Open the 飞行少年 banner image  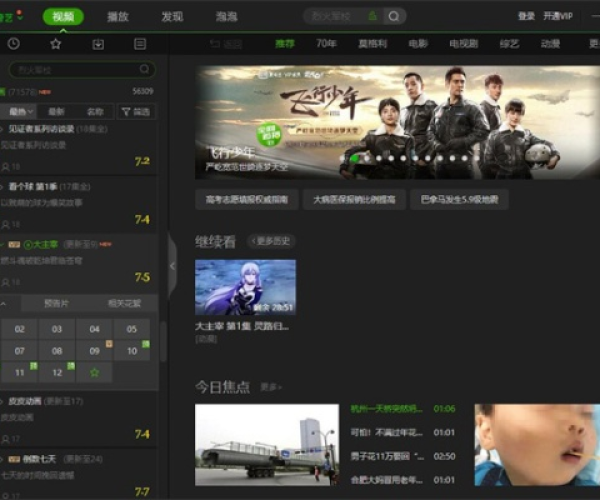point(397,122)
